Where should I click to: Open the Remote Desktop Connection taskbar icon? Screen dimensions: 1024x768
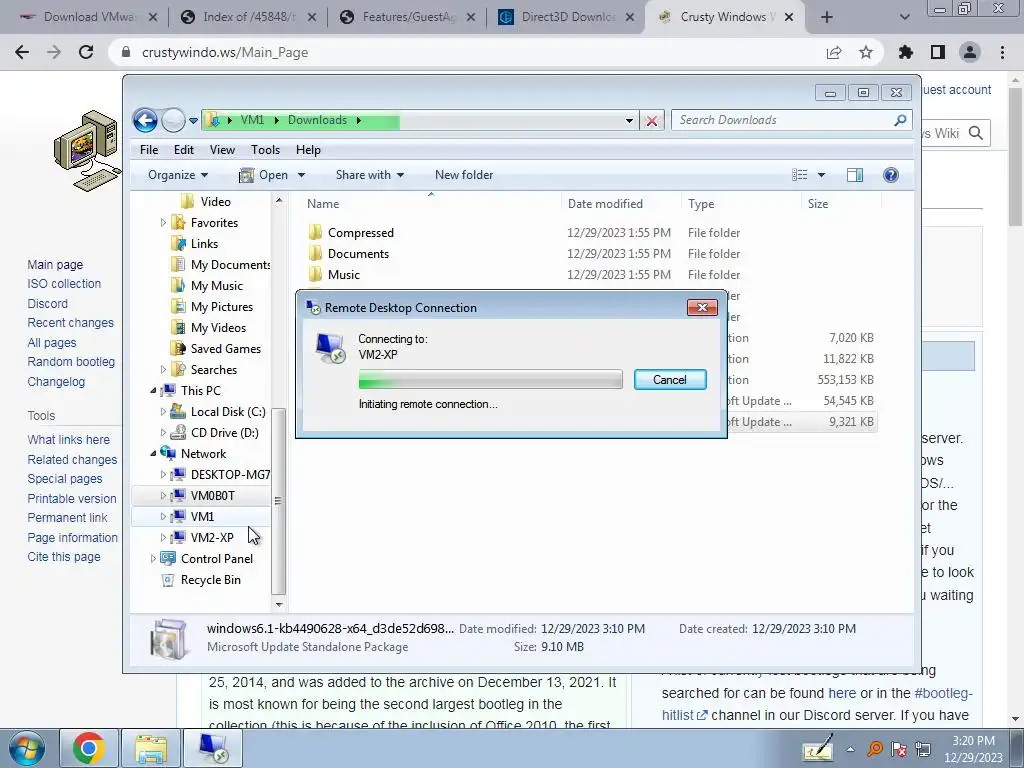pyautogui.click(x=212, y=748)
